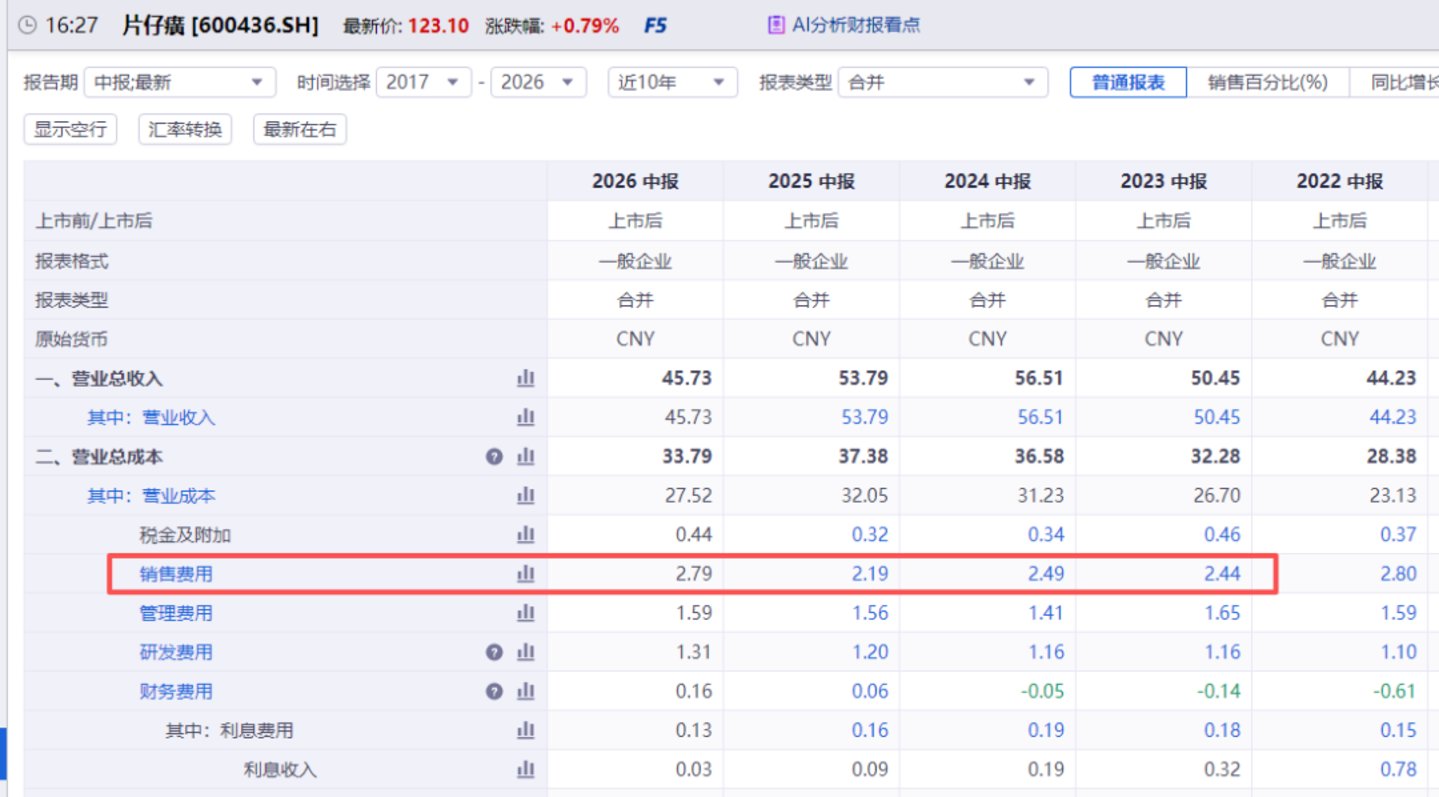The height and width of the screenshot is (797, 1439).
Task: Click 2022 中报 财务费用 value -0.61
Action: click(x=1393, y=691)
